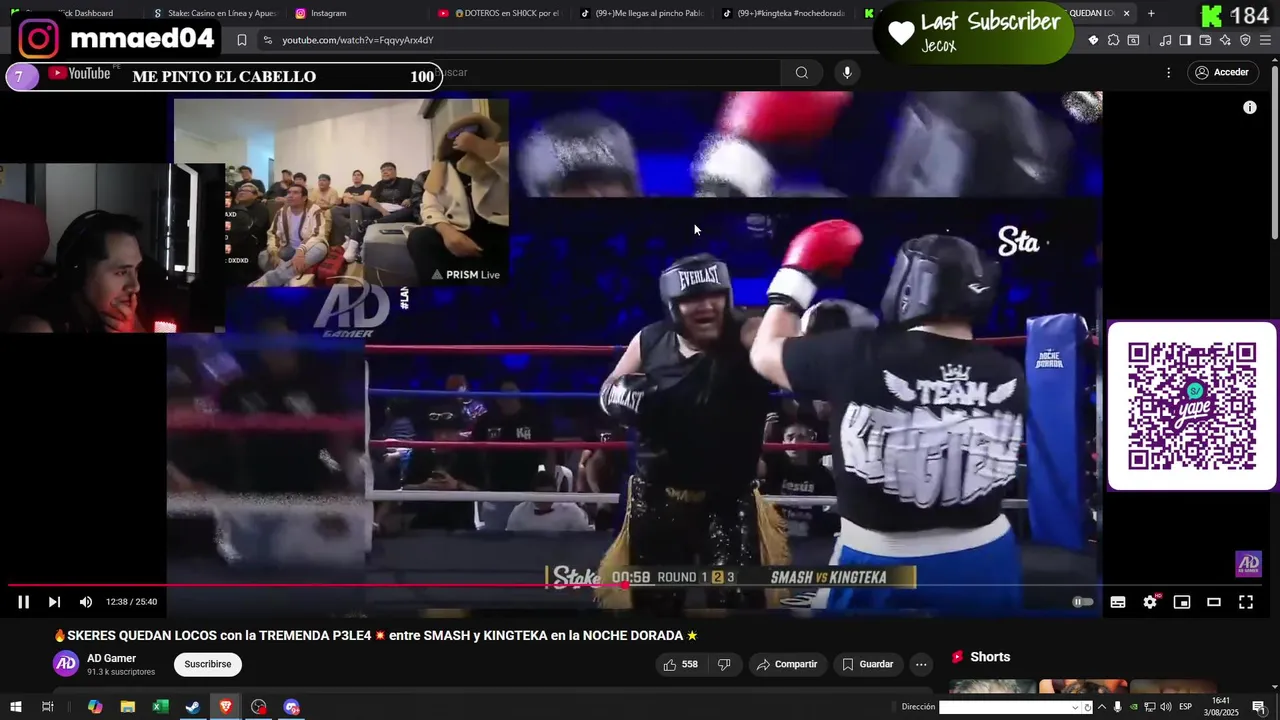The width and height of the screenshot is (1280, 720).
Task: Click the tab search toolbar icon
Action: pyautogui.click(x=1133, y=40)
